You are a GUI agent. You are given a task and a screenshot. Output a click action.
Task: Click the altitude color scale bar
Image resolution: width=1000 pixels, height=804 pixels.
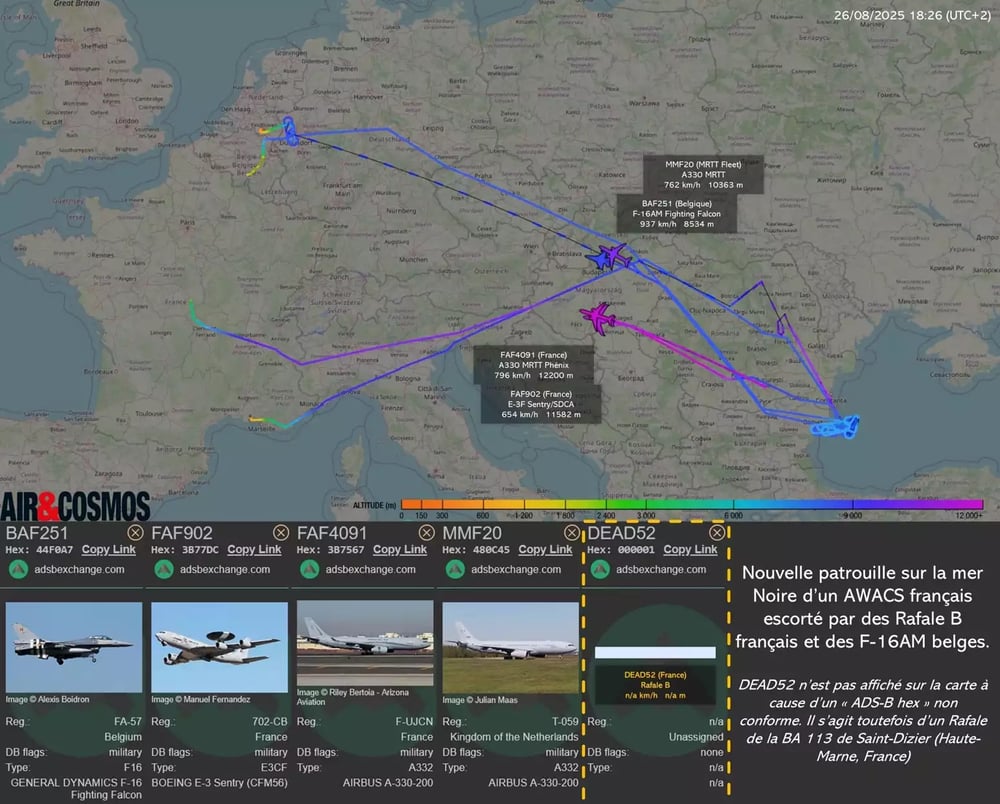point(692,505)
